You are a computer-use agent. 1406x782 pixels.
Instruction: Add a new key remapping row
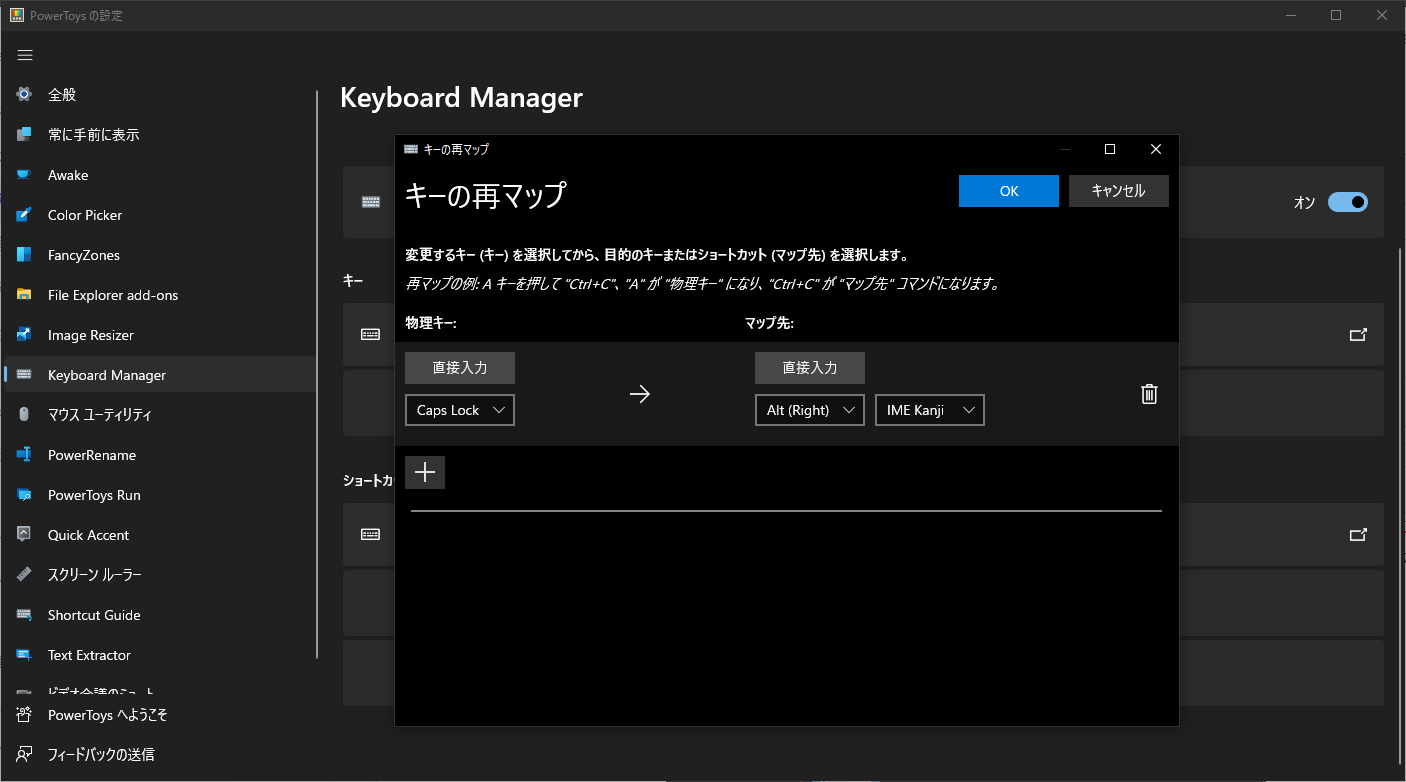point(425,473)
